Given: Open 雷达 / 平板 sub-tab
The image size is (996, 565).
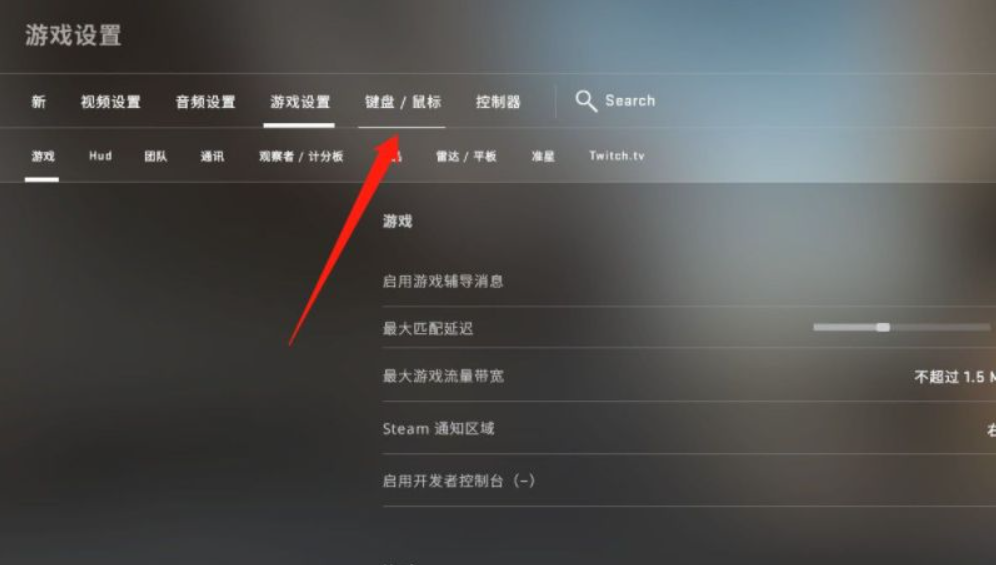Looking at the screenshot, I should (466, 156).
